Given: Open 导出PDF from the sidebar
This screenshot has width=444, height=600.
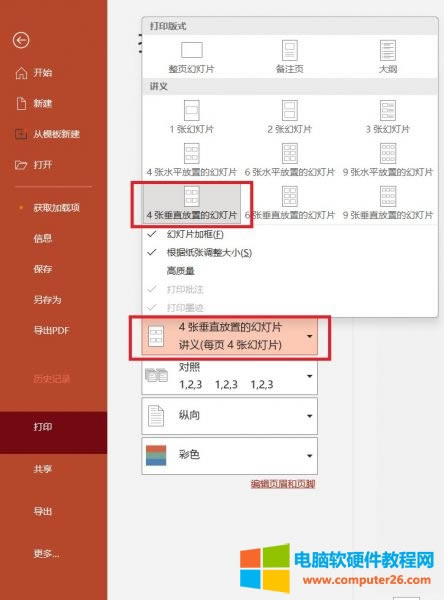Looking at the screenshot, I should (x=51, y=330).
